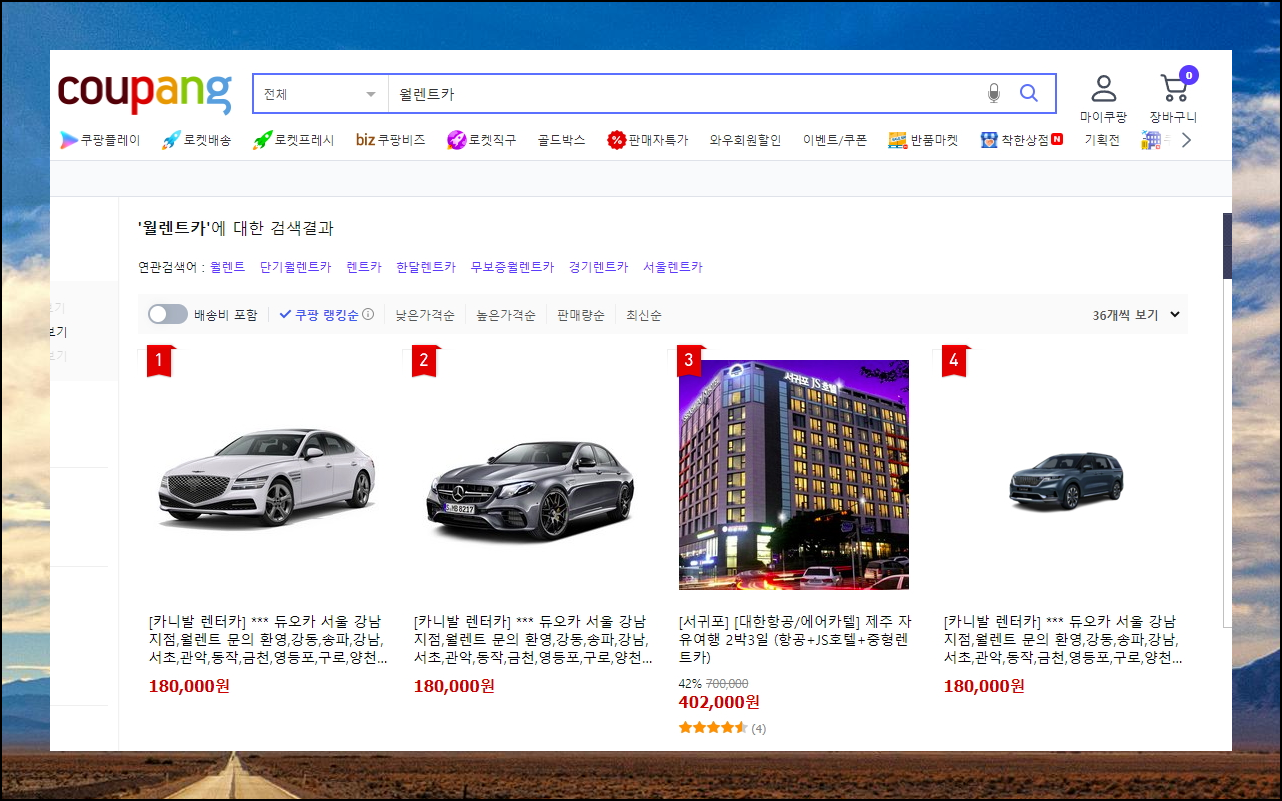Click the 반품마켓 icon

pos(897,140)
